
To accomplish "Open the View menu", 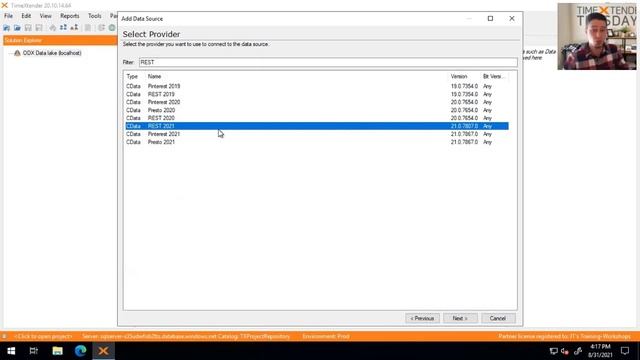I will (x=45, y=16).
